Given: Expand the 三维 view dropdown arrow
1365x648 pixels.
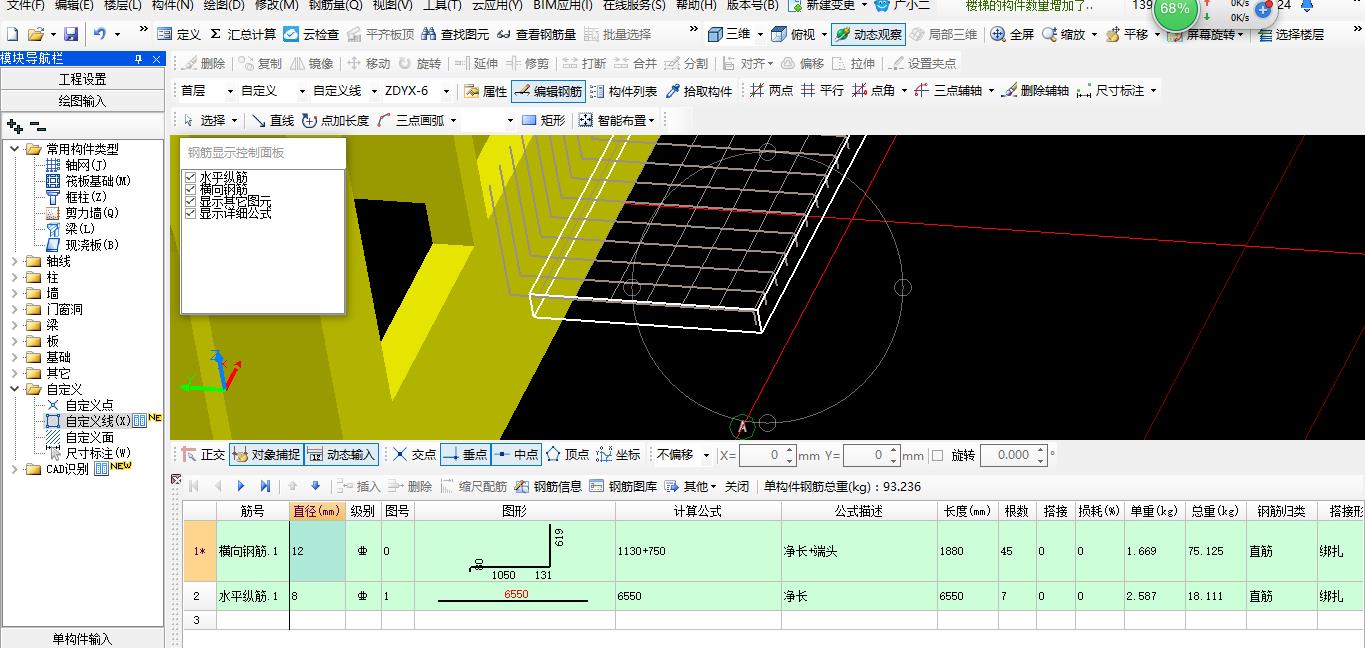Looking at the screenshot, I should point(760,34).
